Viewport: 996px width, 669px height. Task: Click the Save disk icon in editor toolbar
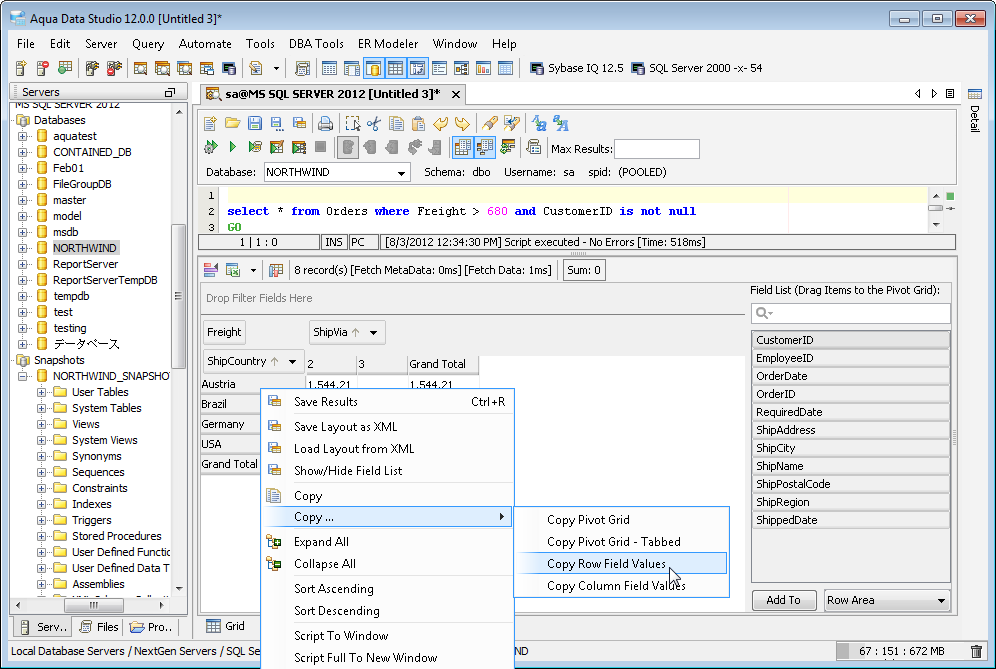click(254, 124)
